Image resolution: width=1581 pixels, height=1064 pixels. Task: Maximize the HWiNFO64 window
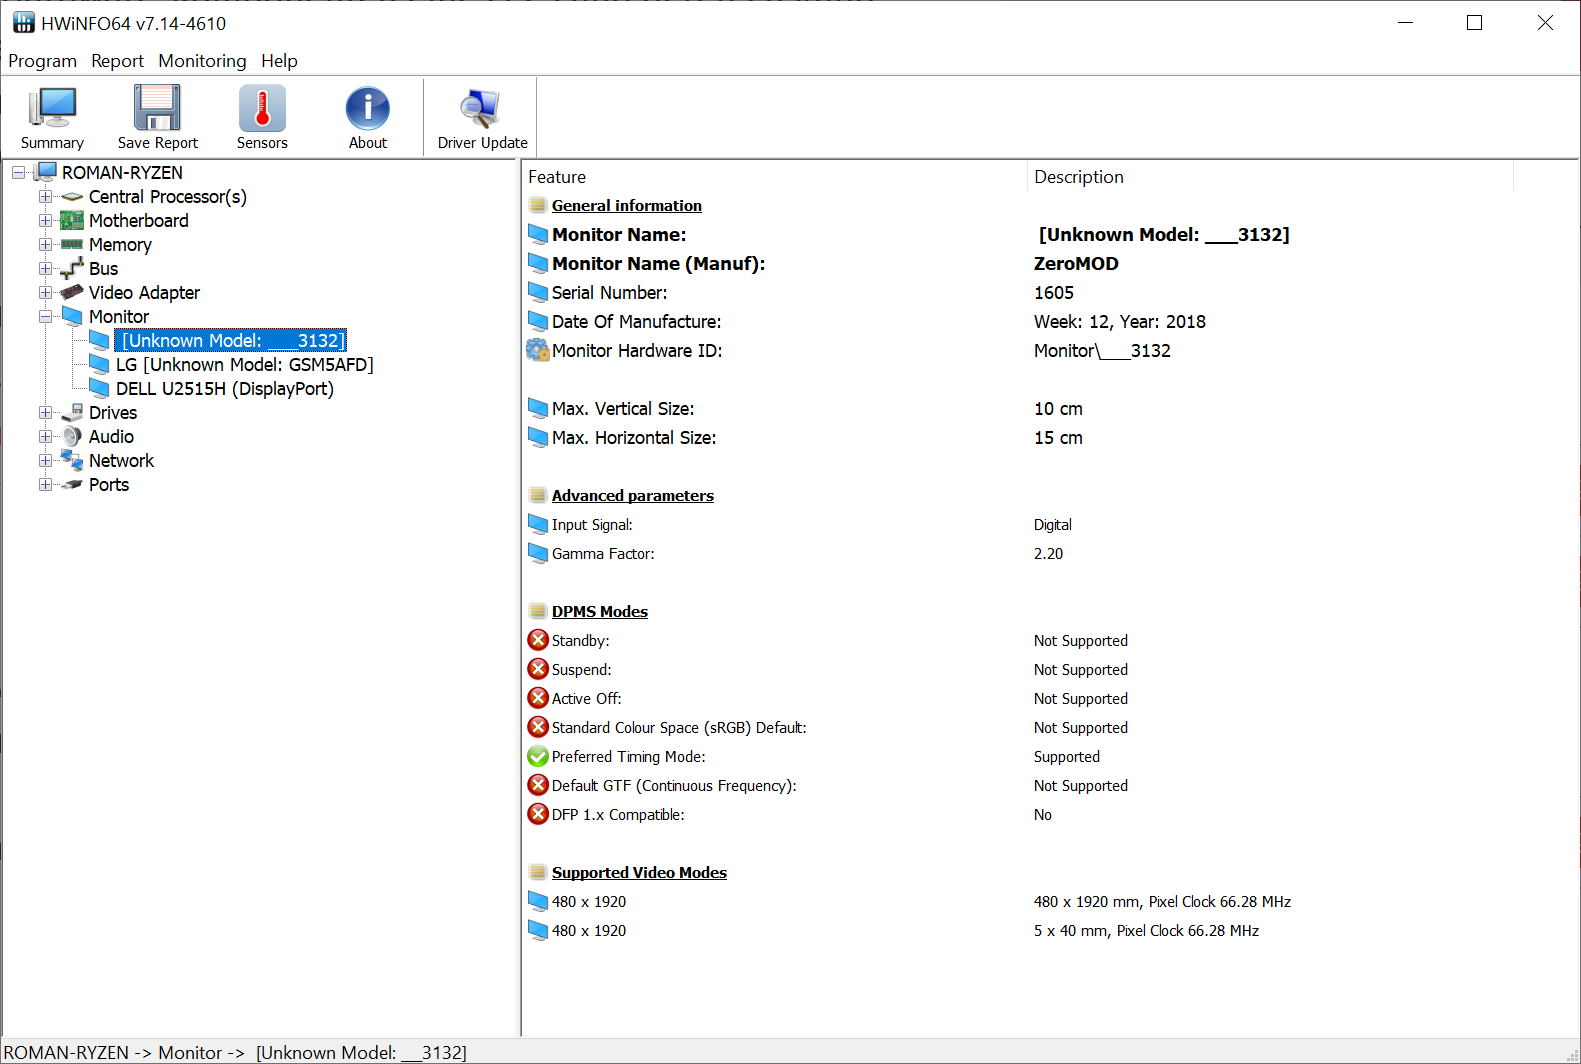[1474, 22]
